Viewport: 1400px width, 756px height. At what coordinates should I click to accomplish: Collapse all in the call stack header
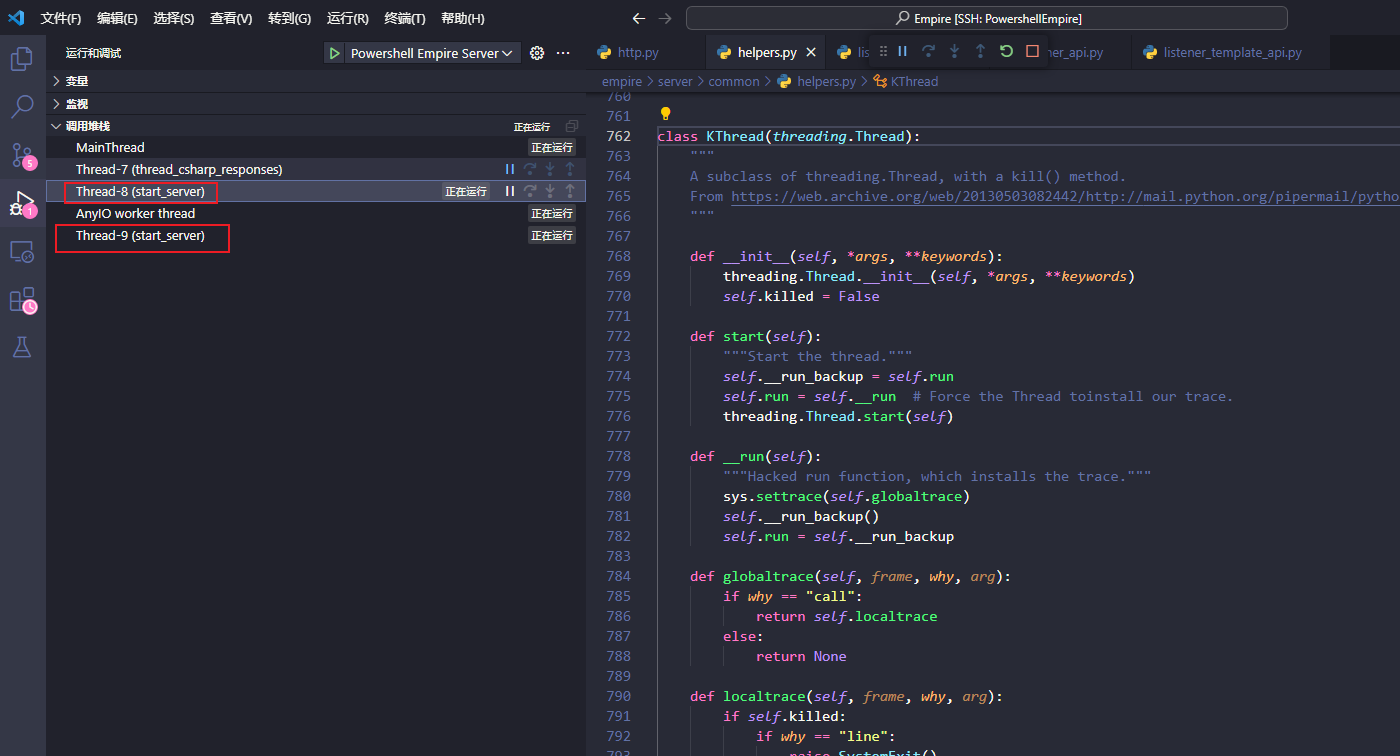tap(572, 126)
